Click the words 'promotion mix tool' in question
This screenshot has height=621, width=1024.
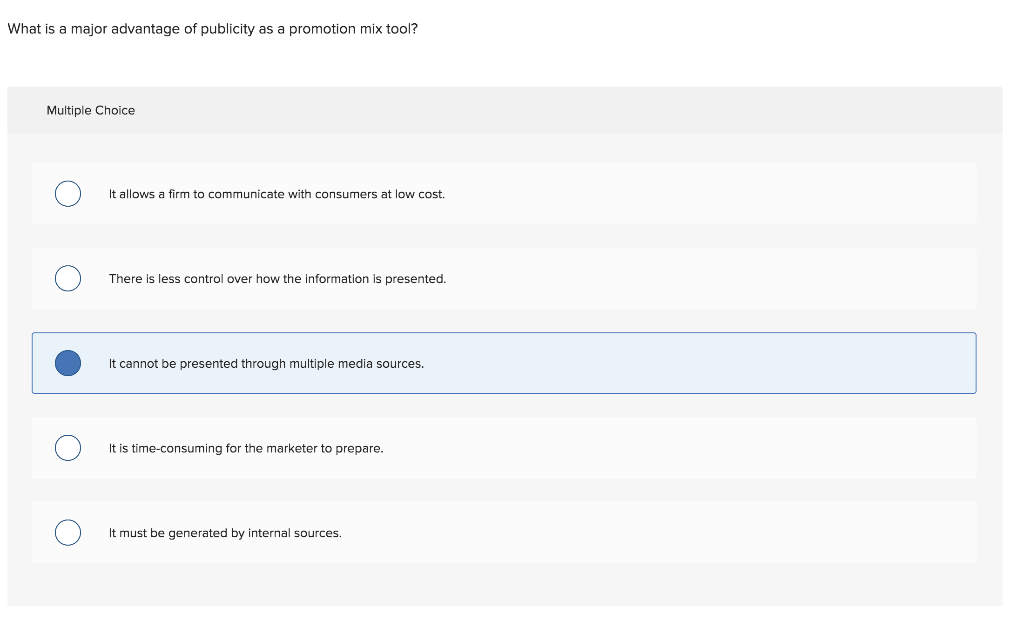pyautogui.click(x=350, y=29)
